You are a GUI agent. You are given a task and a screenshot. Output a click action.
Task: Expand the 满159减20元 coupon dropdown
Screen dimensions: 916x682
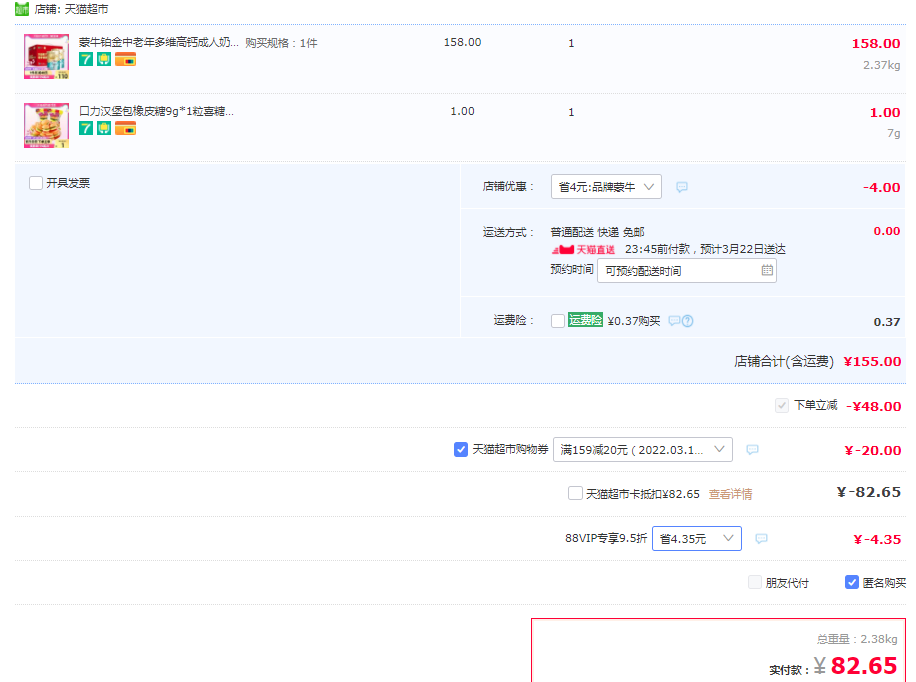point(643,449)
